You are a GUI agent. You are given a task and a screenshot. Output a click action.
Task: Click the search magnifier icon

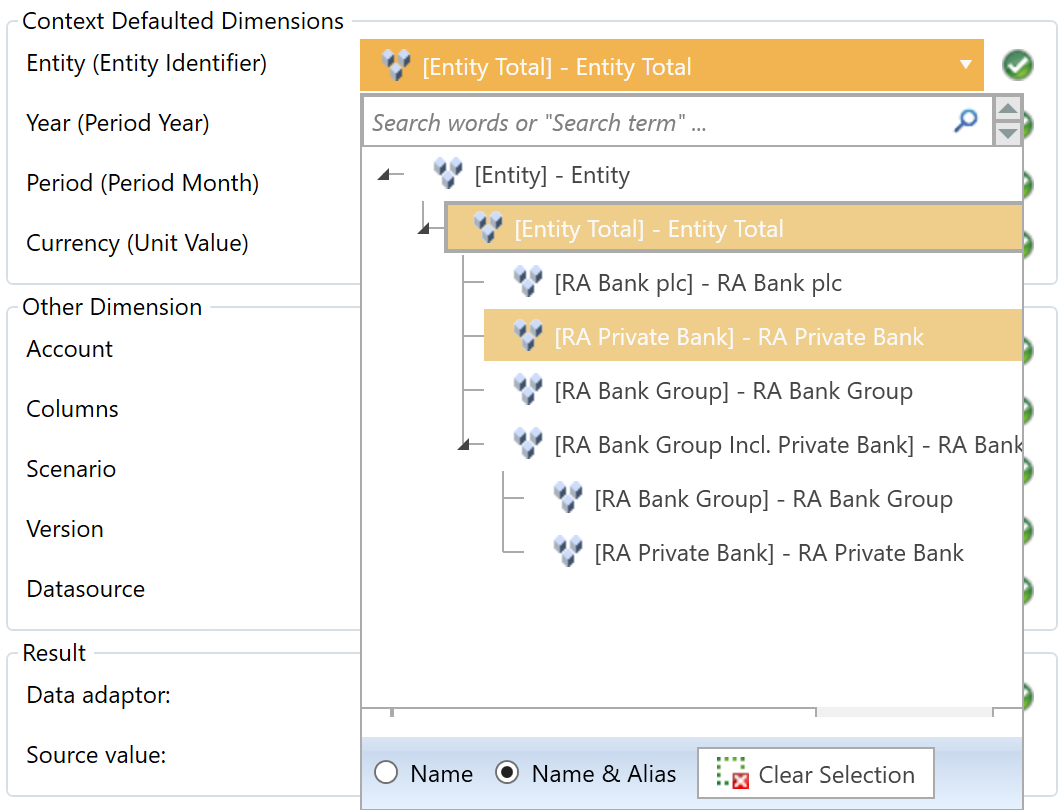coord(965,122)
